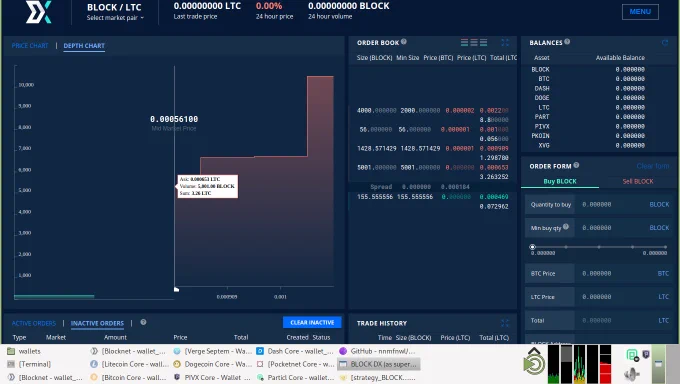Viewport: 680px width, 384px height.
Task: Switch to Litecoin Core wallet taskbar window
Action: tap(129, 364)
